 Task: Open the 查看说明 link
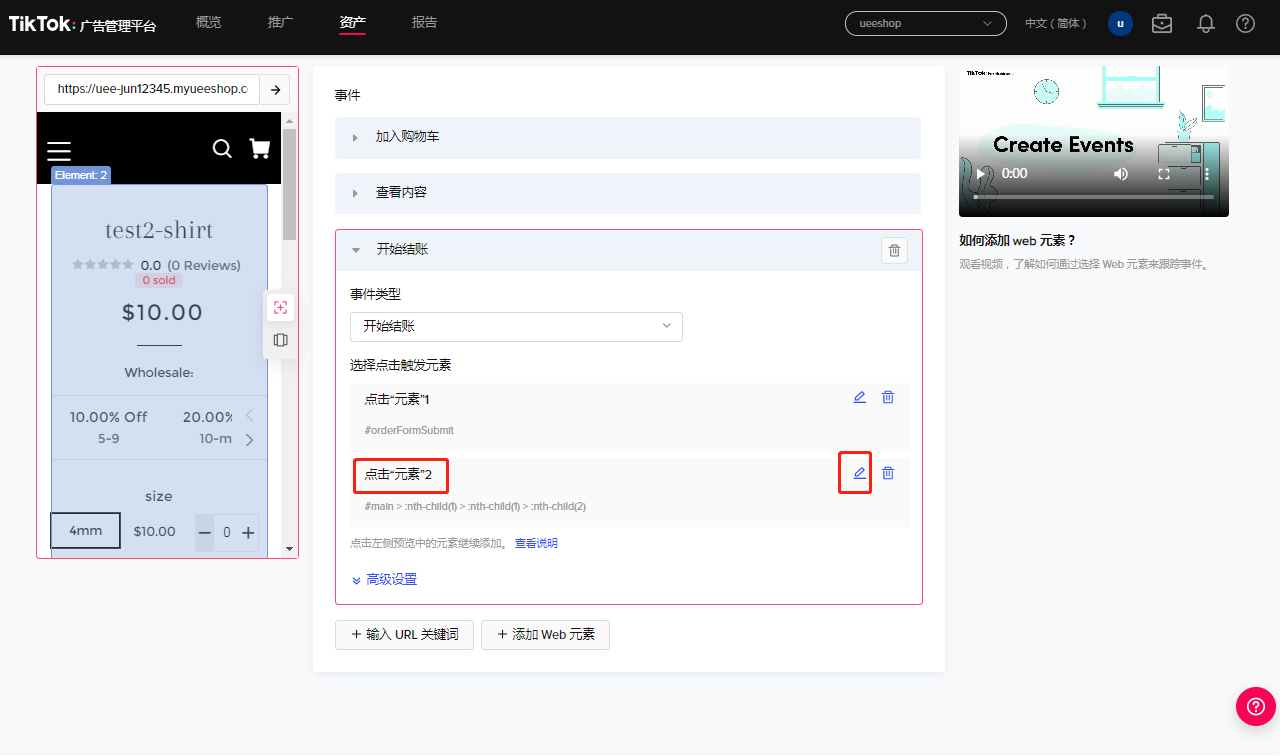pos(536,543)
